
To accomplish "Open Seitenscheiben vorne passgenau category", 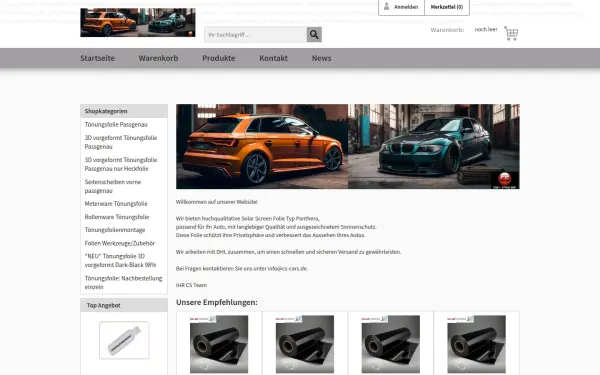I will tap(113, 186).
